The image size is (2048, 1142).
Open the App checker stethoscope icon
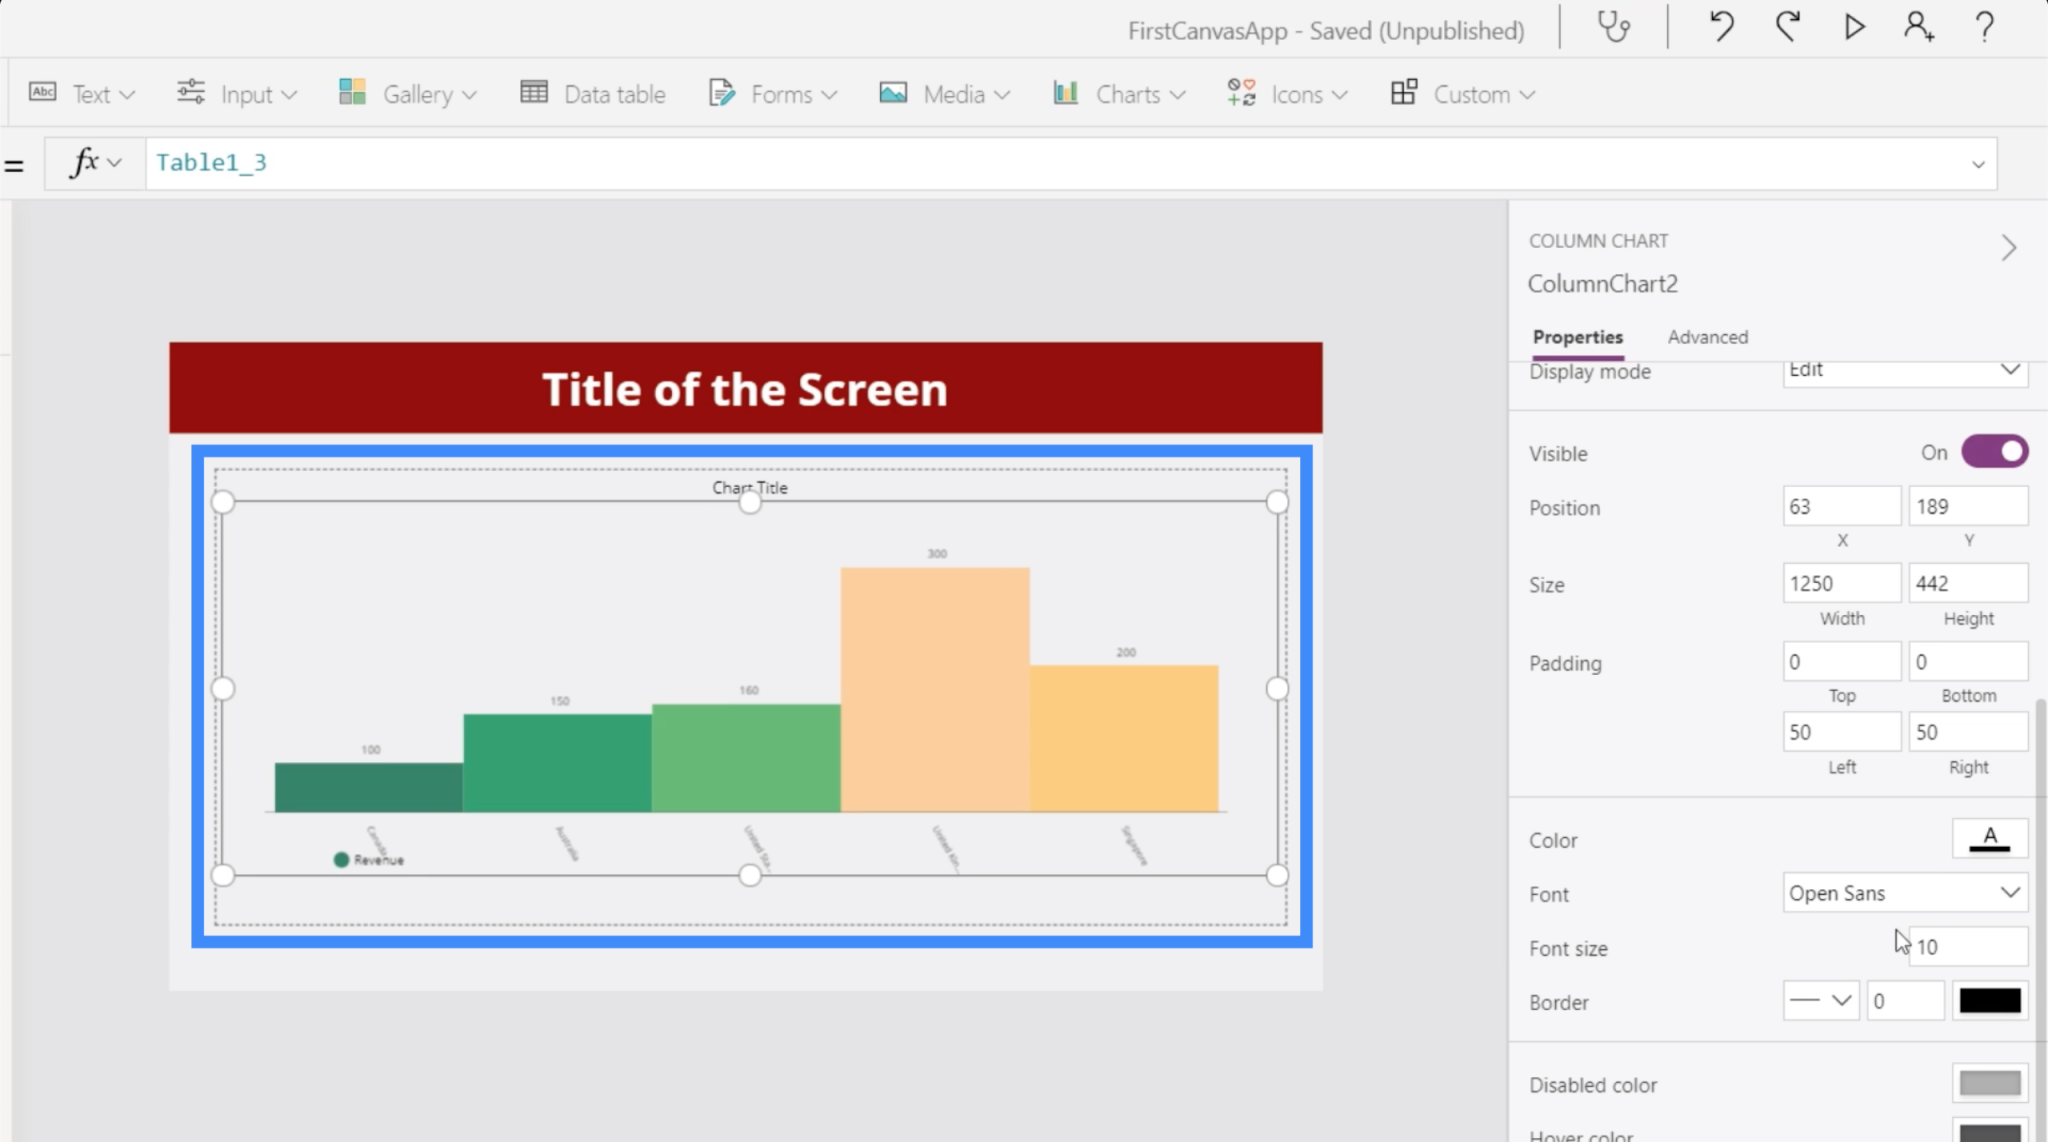pos(1613,27)
